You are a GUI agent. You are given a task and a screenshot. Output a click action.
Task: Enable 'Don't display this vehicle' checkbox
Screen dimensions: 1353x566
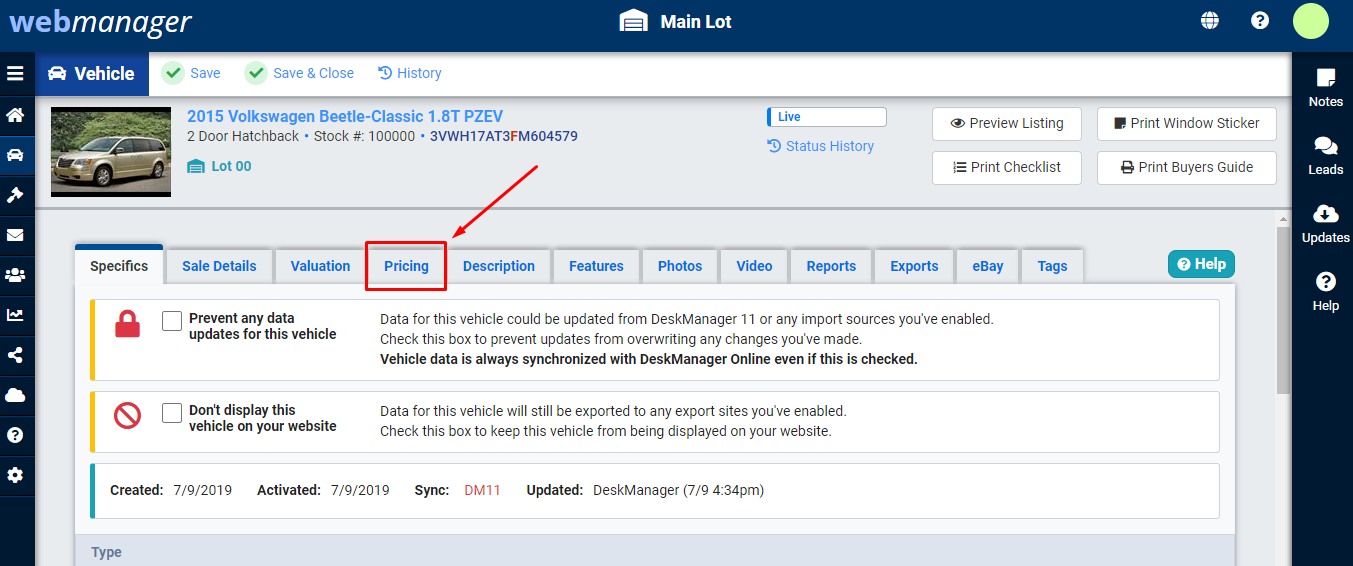click(x=172, y=412)
